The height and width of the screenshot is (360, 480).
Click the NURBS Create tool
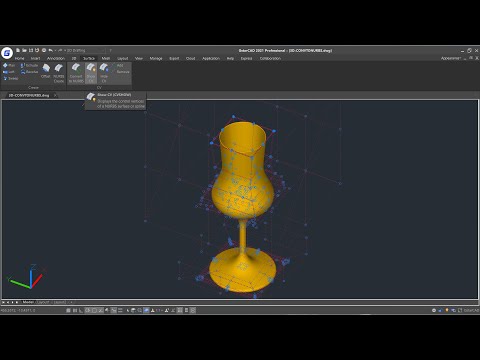59,73
